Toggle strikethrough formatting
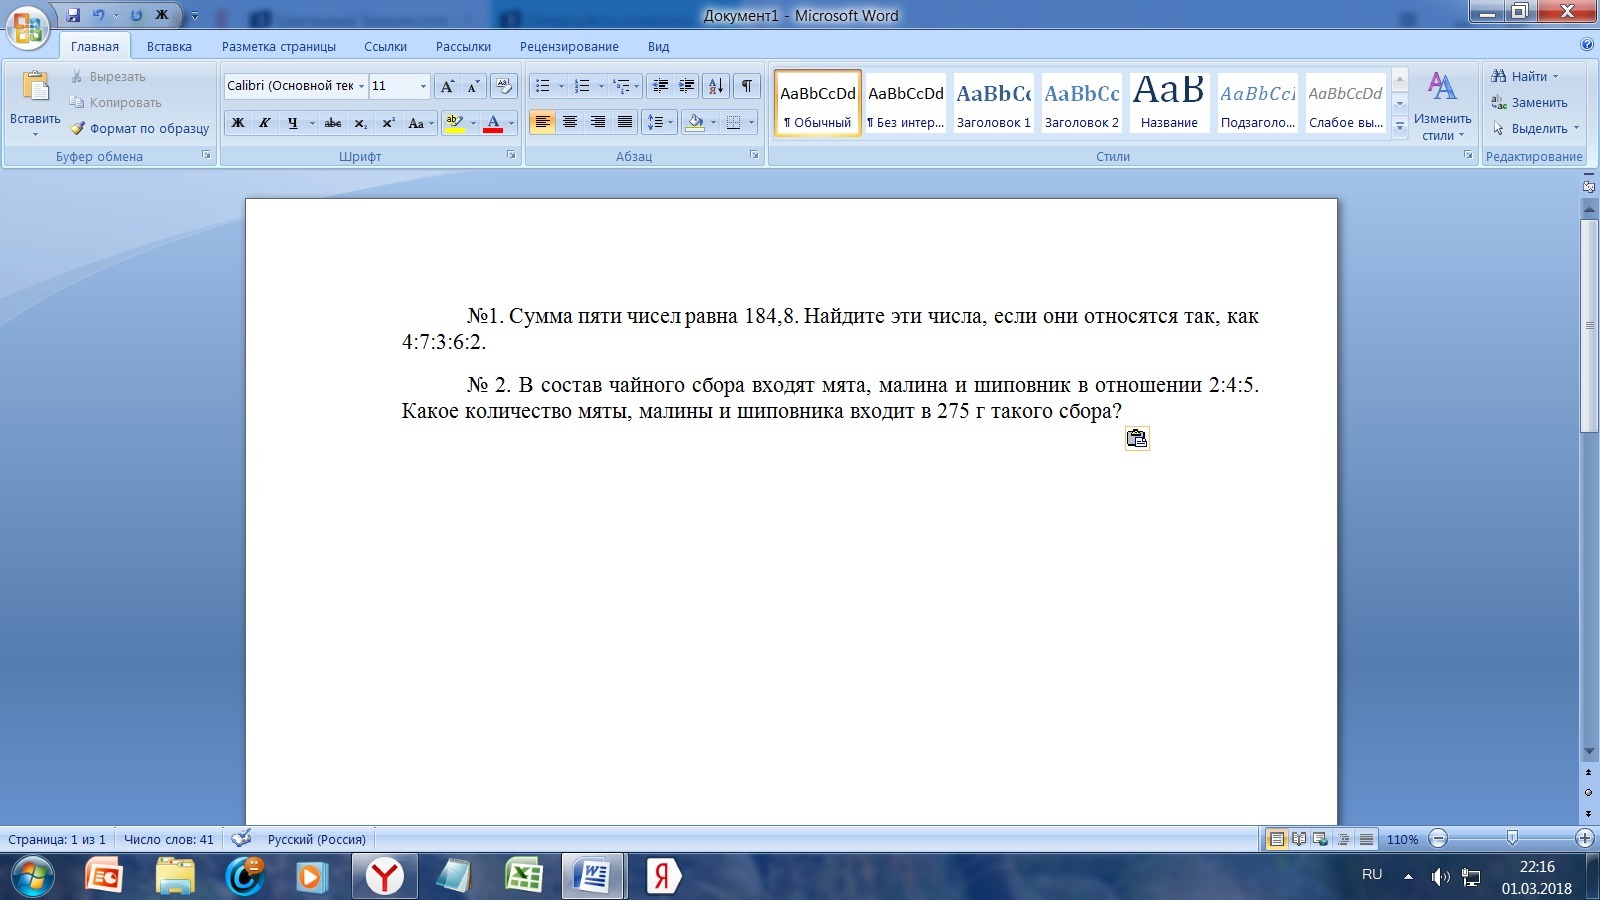The width and height of the screenshot is (1600, 900). point(333,123)
